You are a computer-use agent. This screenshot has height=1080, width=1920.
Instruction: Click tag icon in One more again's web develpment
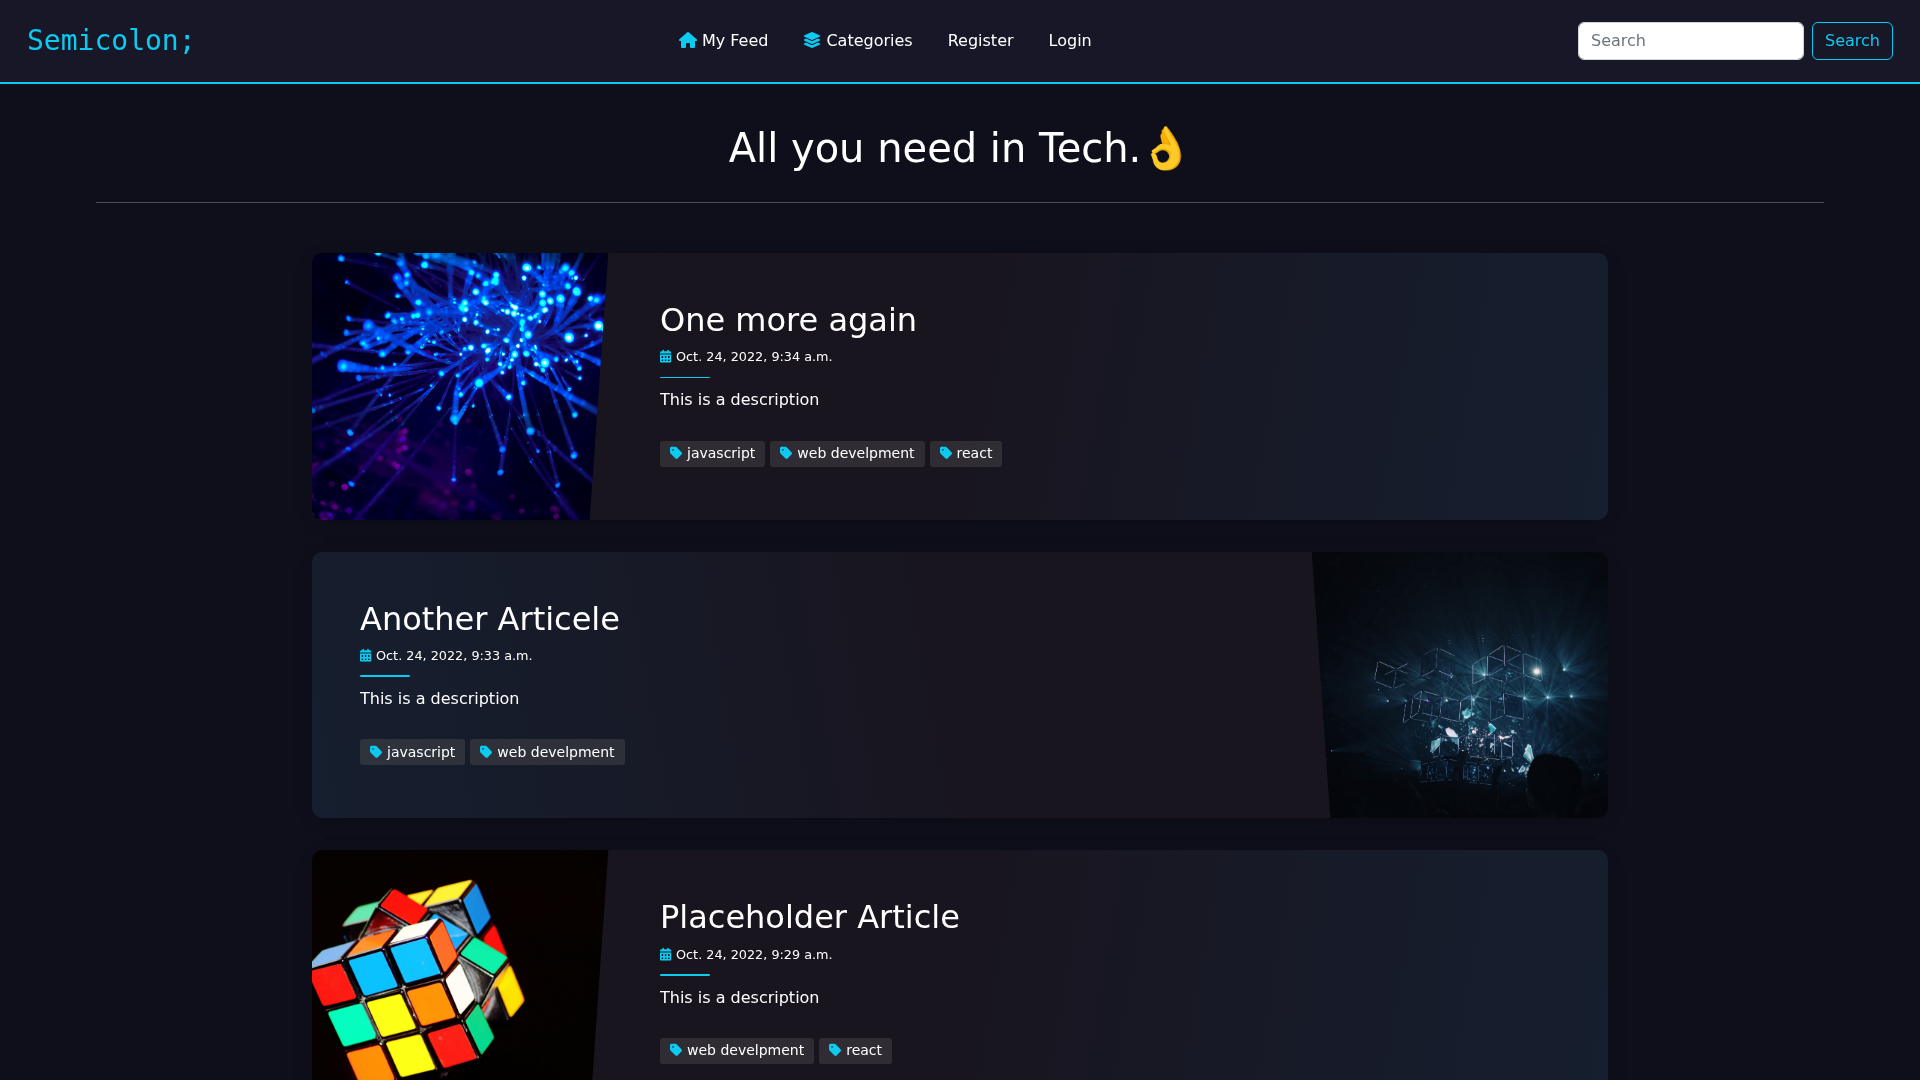point(786,454)
